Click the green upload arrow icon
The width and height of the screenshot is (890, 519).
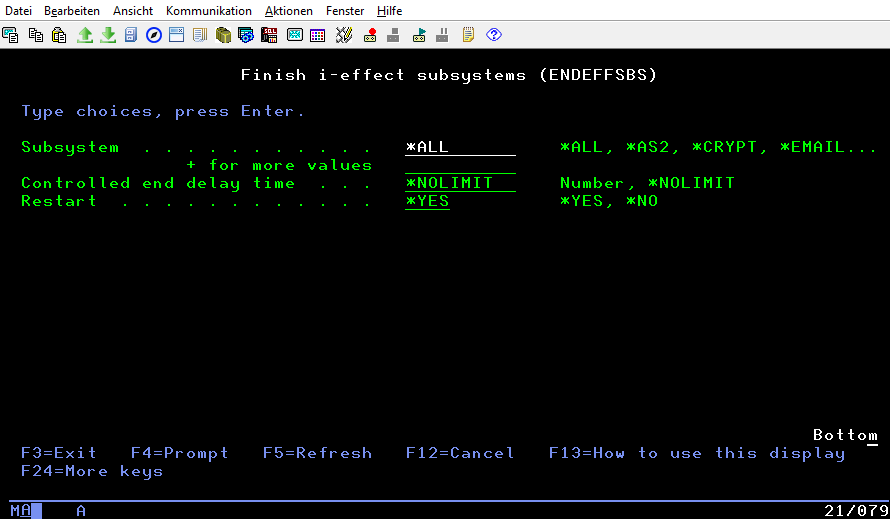click(85, 35)
